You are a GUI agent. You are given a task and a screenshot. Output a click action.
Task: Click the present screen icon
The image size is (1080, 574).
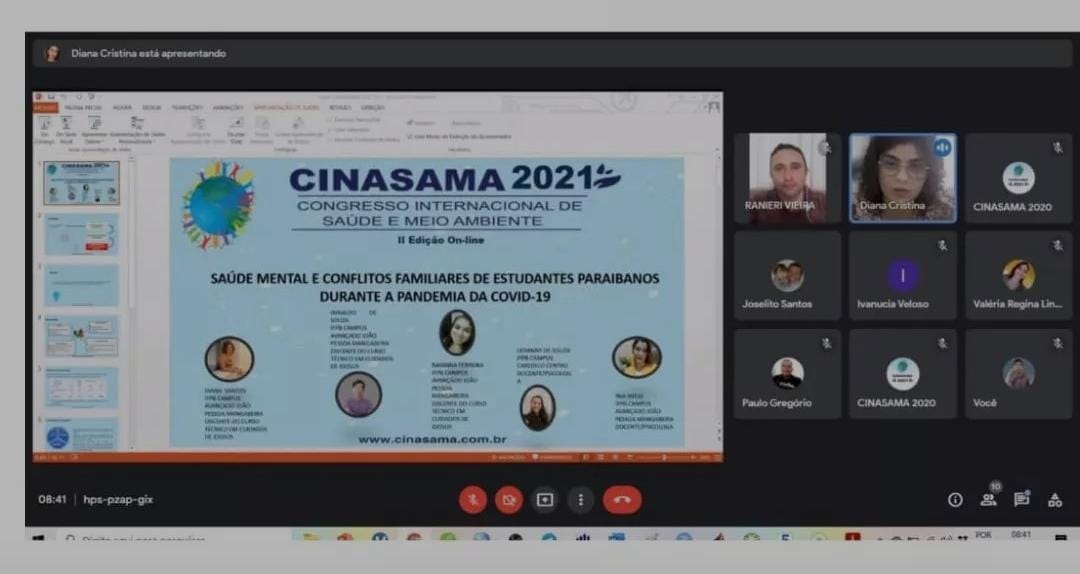pyautogui.click(x=545, y=499)
